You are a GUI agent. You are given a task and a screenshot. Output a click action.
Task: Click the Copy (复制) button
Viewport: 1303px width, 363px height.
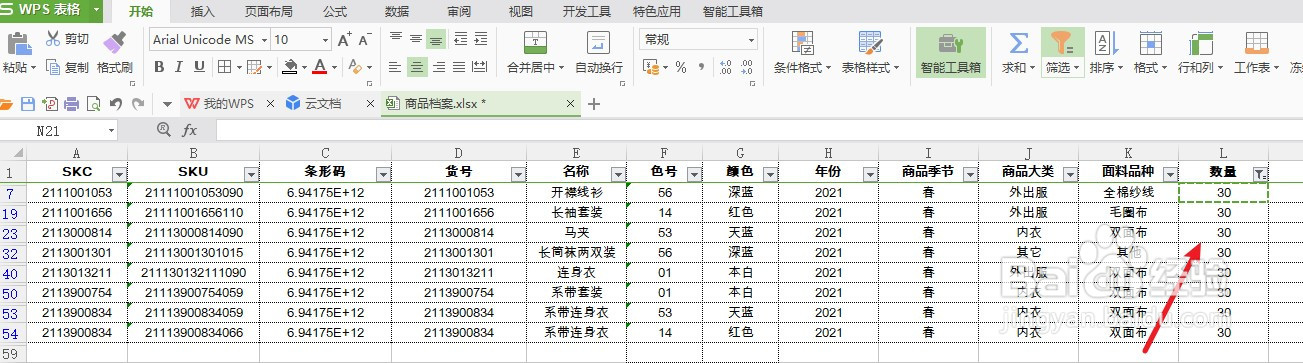67,67
